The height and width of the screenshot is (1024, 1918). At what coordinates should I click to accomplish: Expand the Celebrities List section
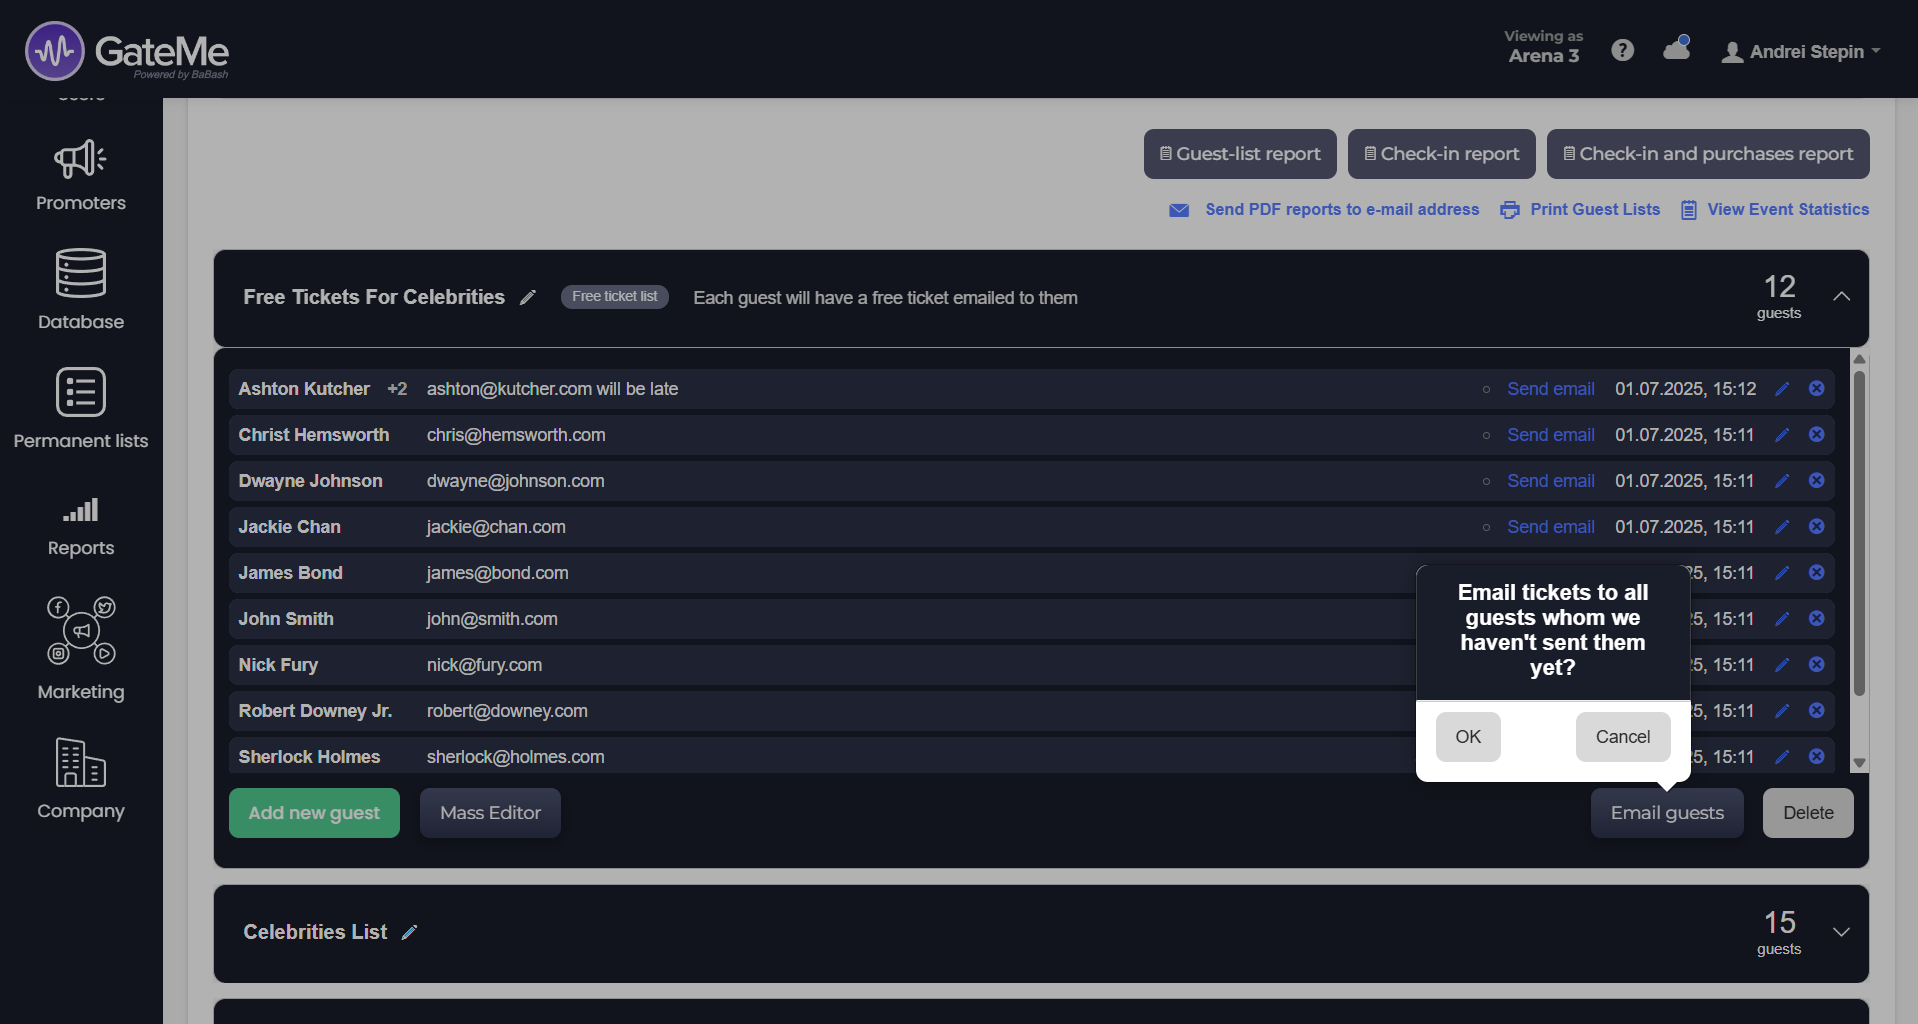pyautogui.click(x=1841, y=932)
